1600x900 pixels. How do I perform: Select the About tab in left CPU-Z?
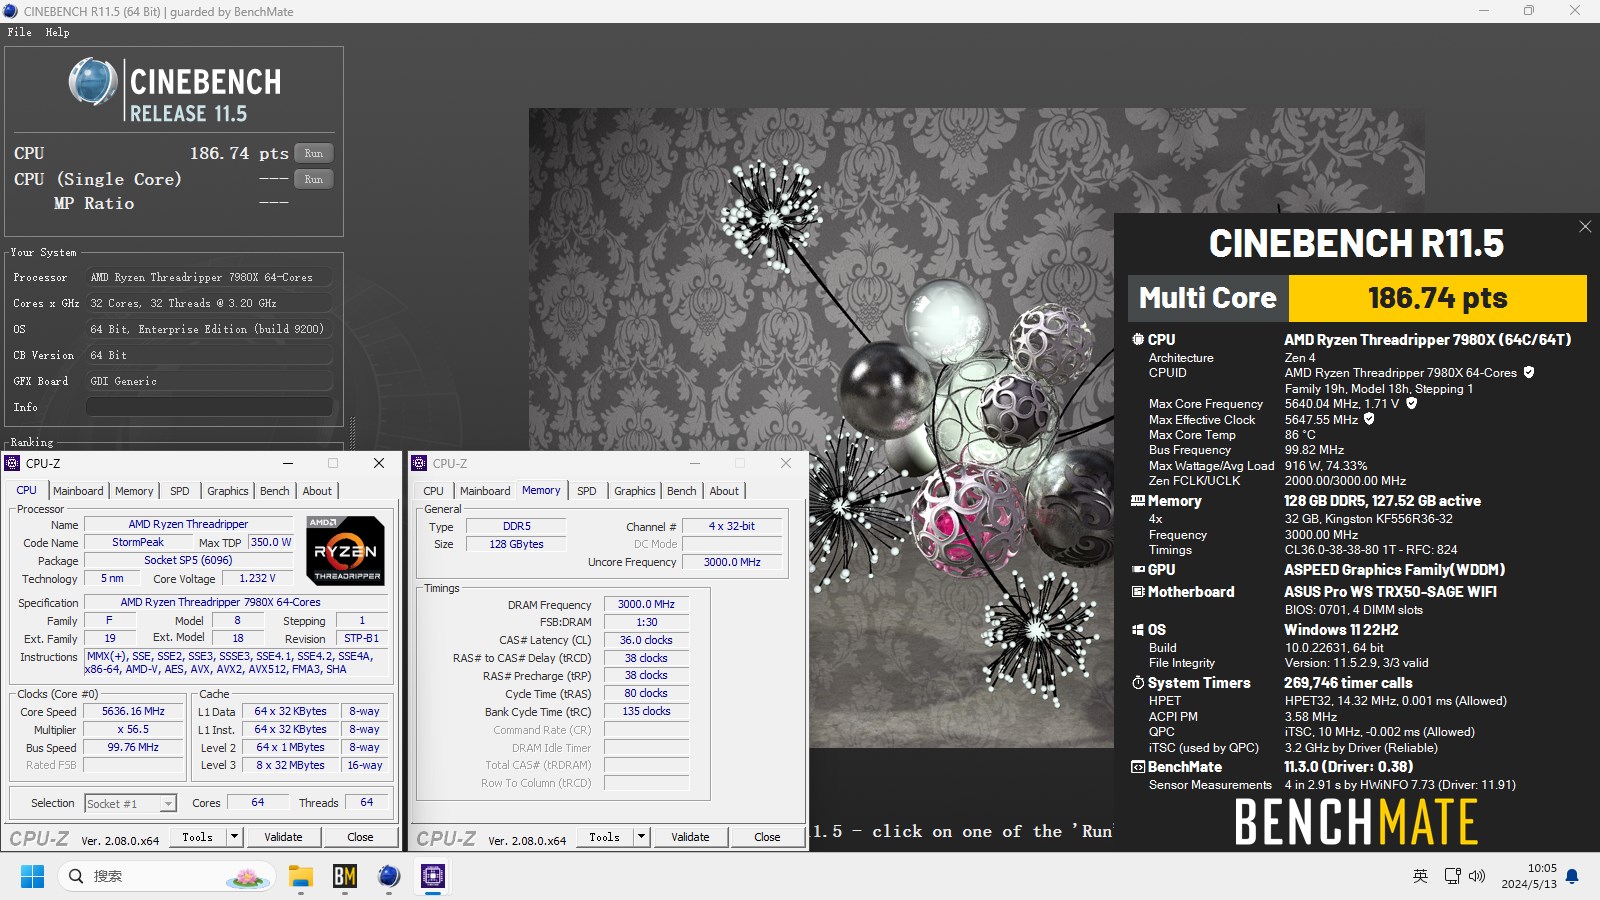(317, 491)
